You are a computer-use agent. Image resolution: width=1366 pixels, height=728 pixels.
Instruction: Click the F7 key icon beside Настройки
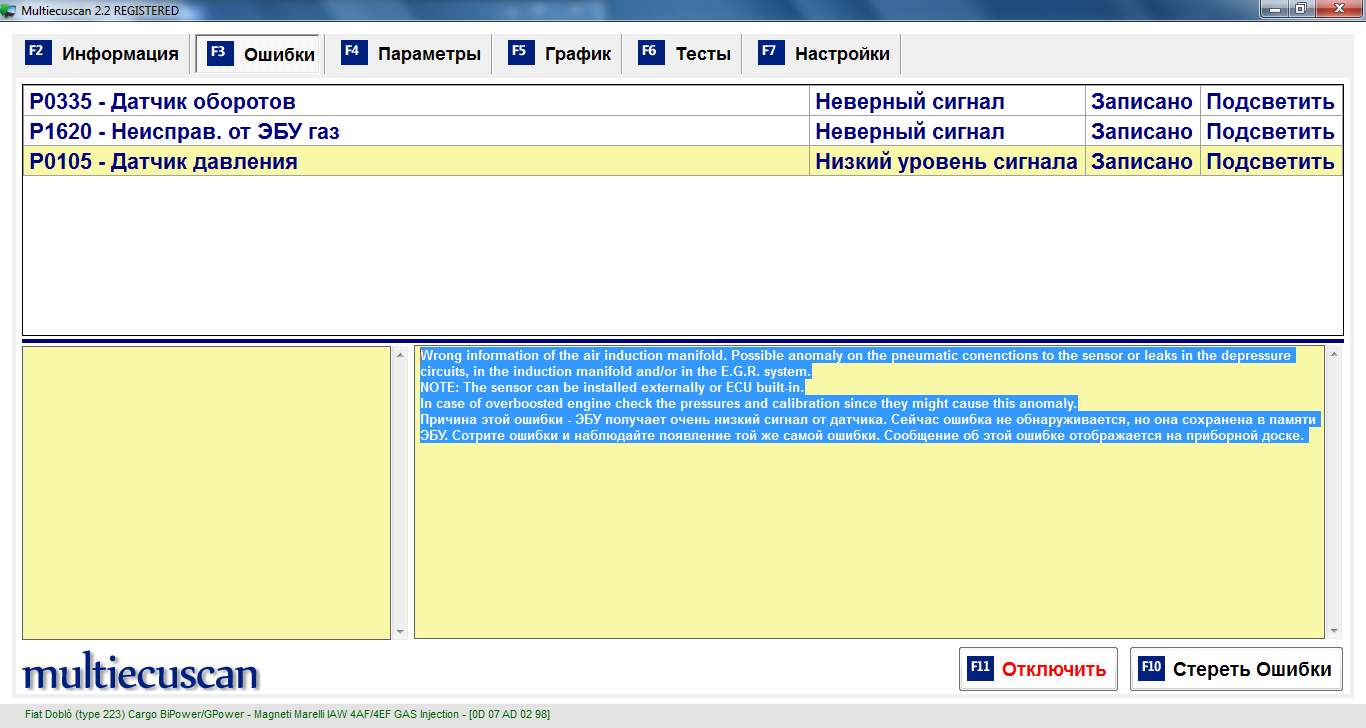(771, 53)
